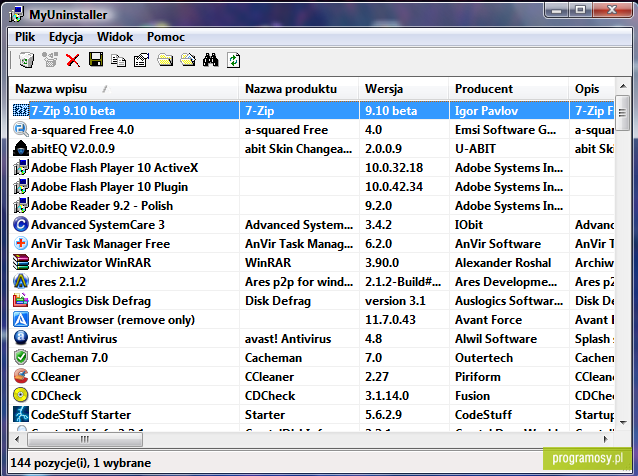Open the Plik menu
The image size is (638, 476).
[25, 37]
